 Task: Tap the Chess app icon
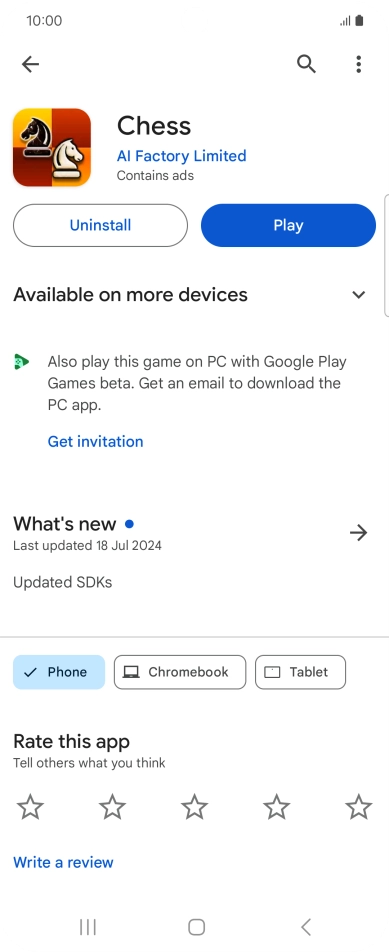(52, 147)
